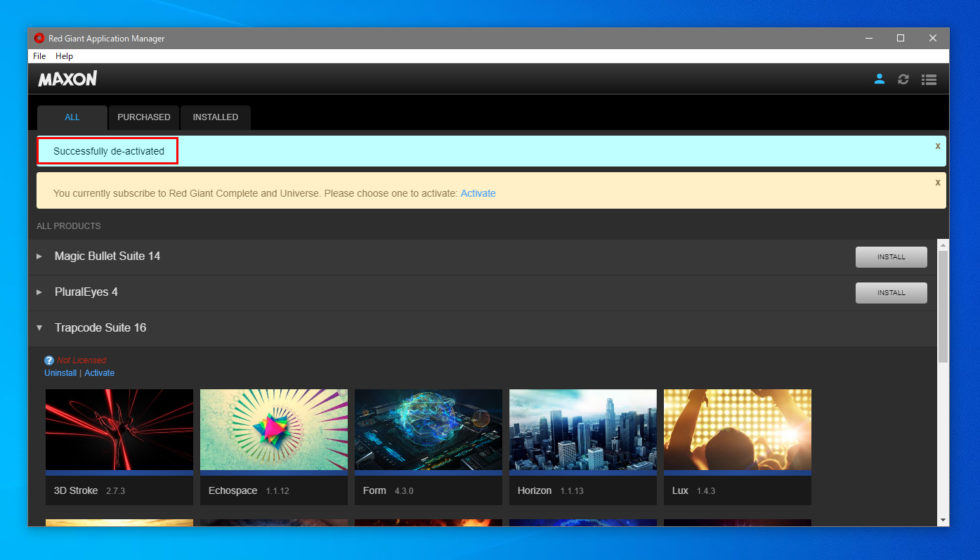
Task: Click Activate link in subscription banner
Action: point(478,194)
